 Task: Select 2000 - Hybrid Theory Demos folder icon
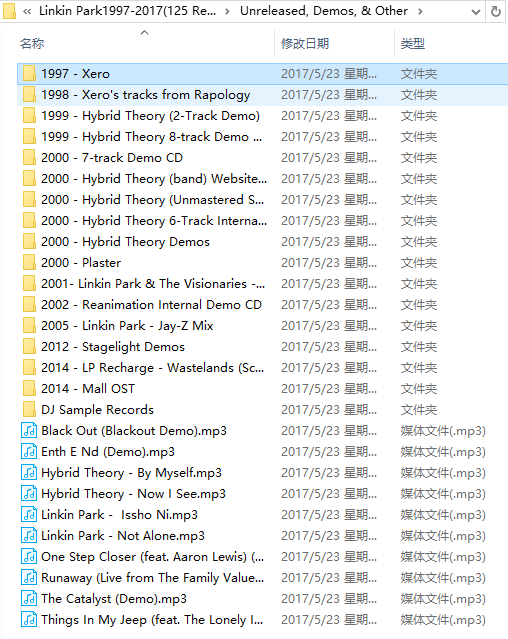[29, 242]
